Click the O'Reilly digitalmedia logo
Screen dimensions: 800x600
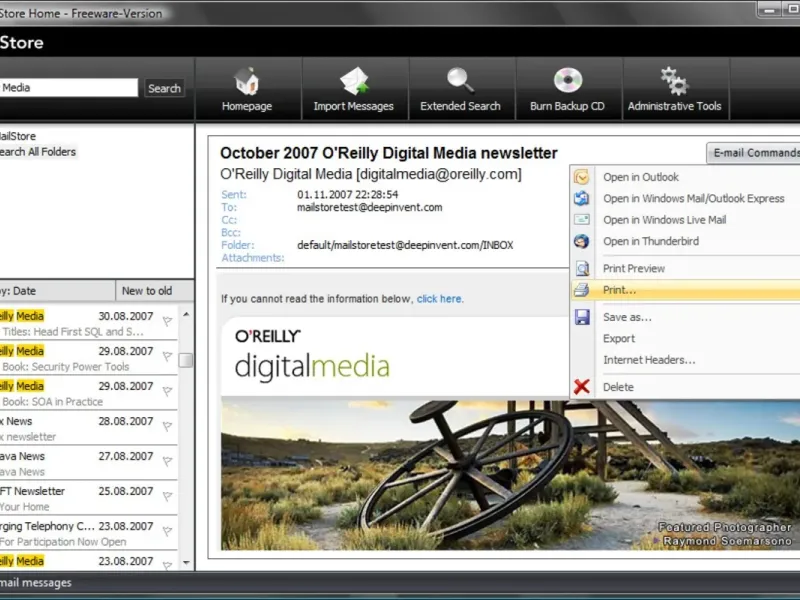tap(312, 354)
